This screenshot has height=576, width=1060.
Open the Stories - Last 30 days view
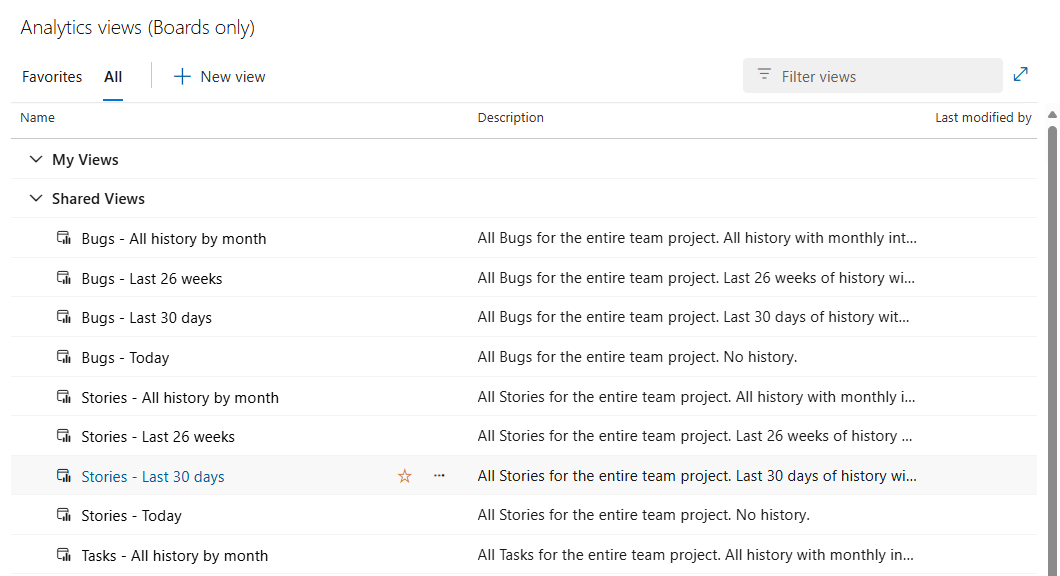click(153, 477)
